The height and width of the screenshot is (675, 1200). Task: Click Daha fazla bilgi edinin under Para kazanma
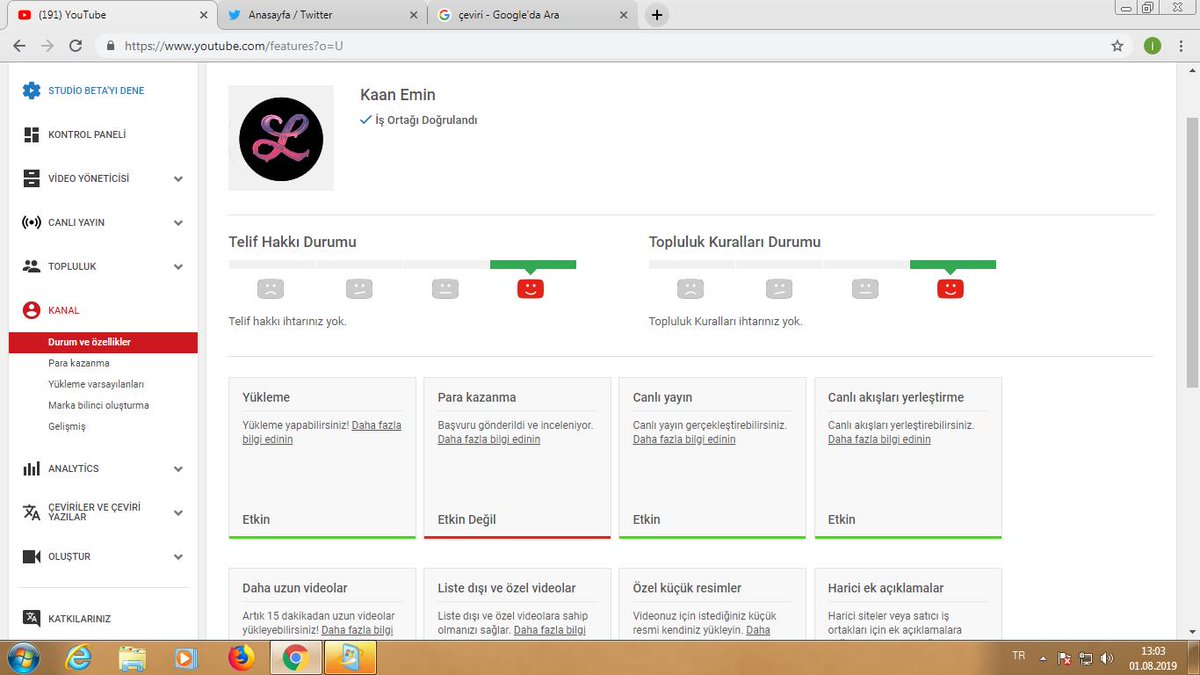click(x=489, y=439)
